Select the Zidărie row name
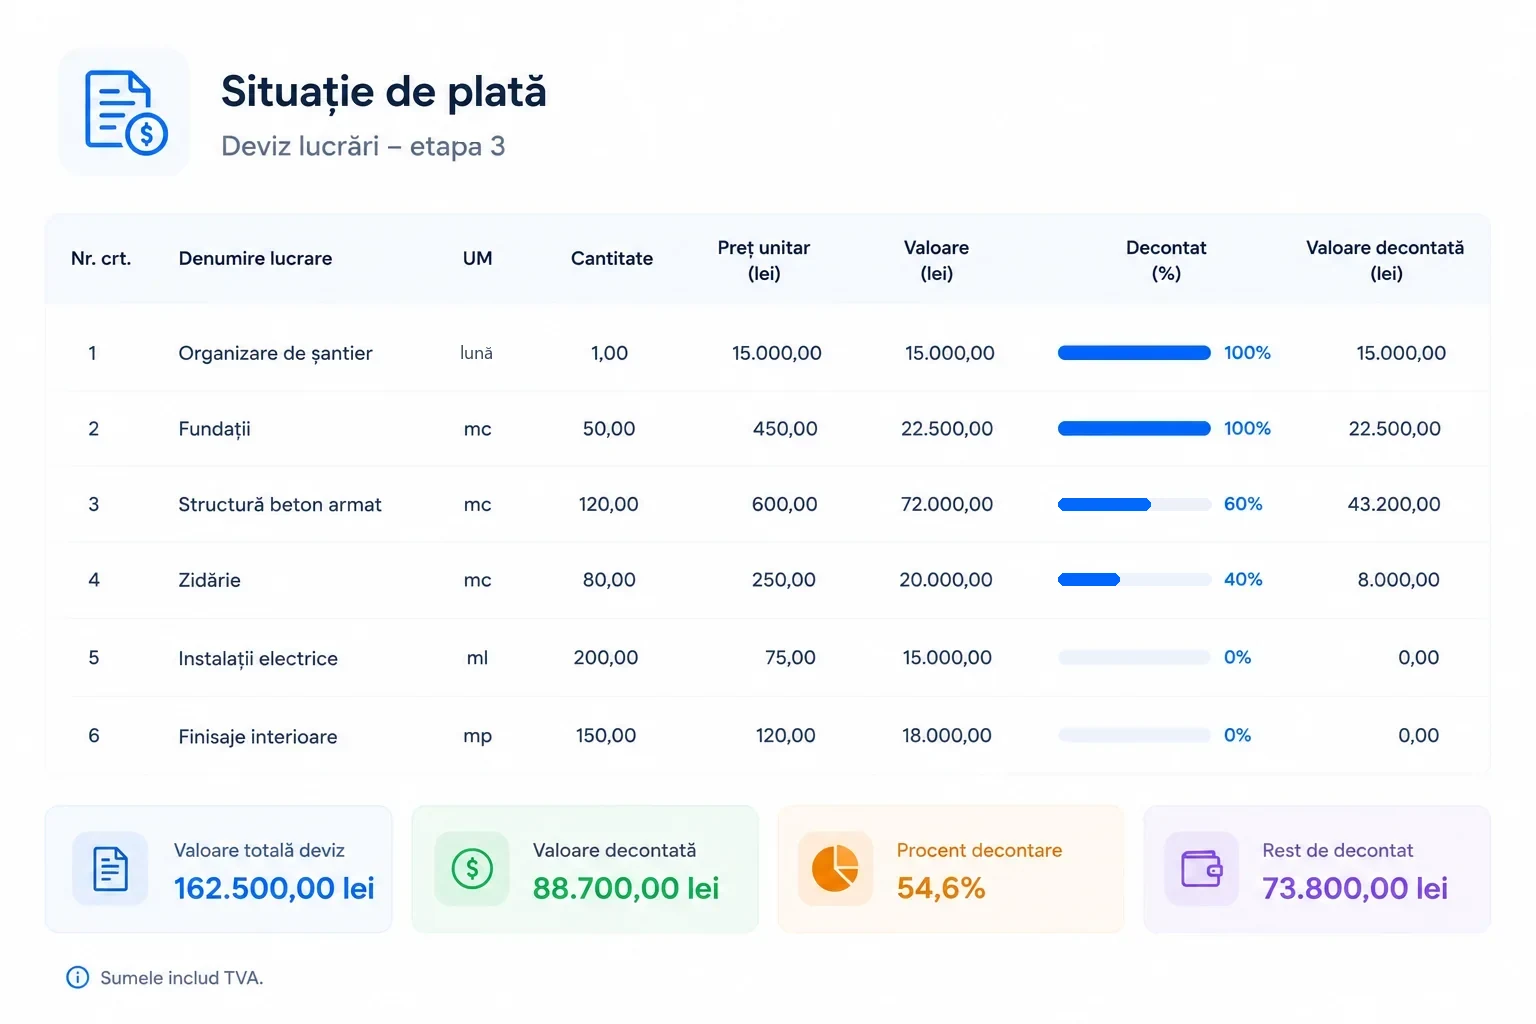 pyautogui.click(x=209, y=580)
